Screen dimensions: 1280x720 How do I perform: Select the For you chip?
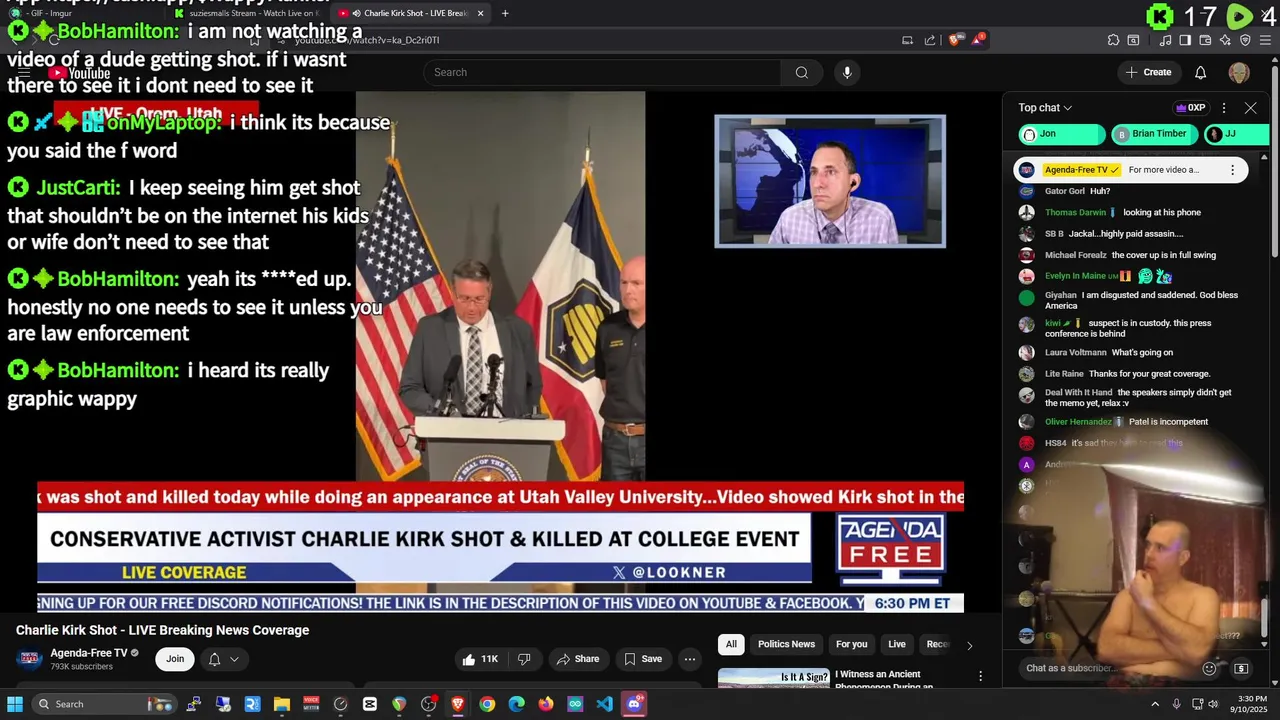click(852, 645)
